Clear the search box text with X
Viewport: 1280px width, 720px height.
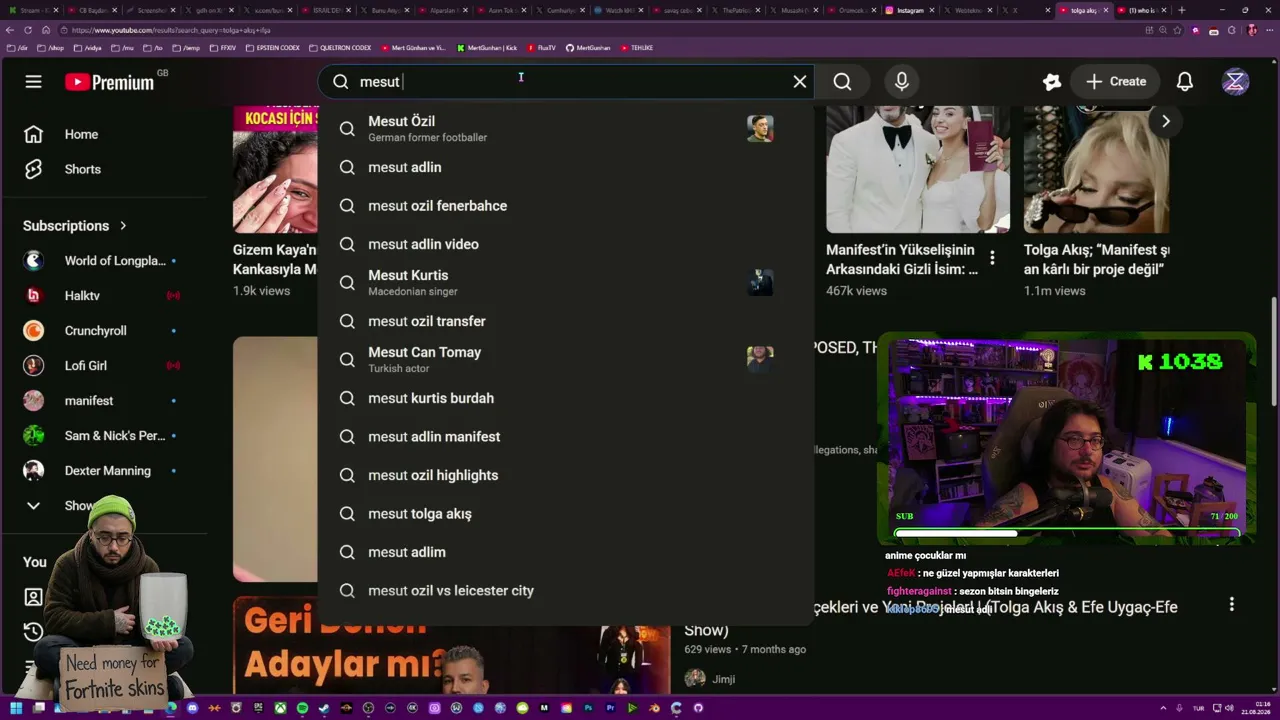[800, 82]
